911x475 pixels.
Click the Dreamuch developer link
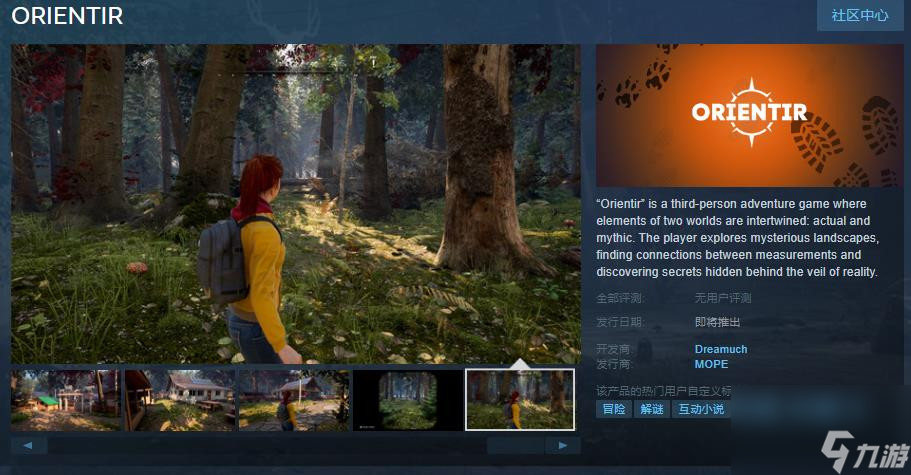pyautogui.click(x=720, y=349)
